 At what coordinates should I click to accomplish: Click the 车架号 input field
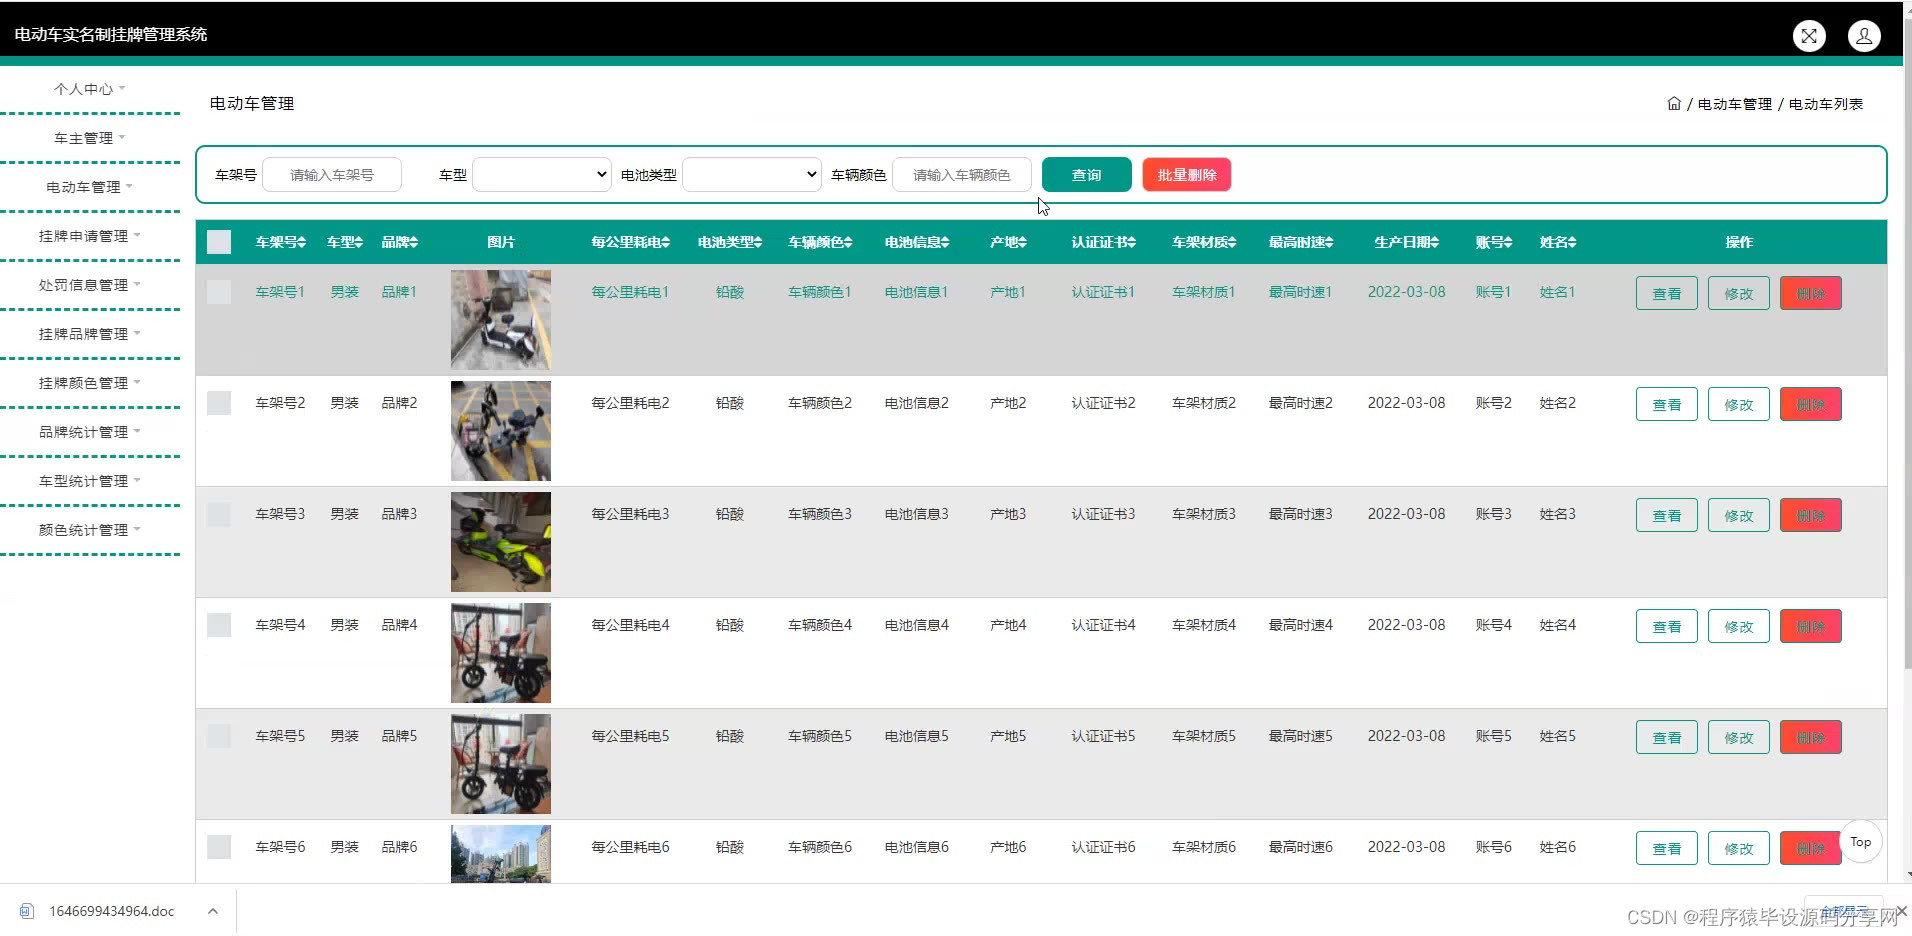pos(332,174)
